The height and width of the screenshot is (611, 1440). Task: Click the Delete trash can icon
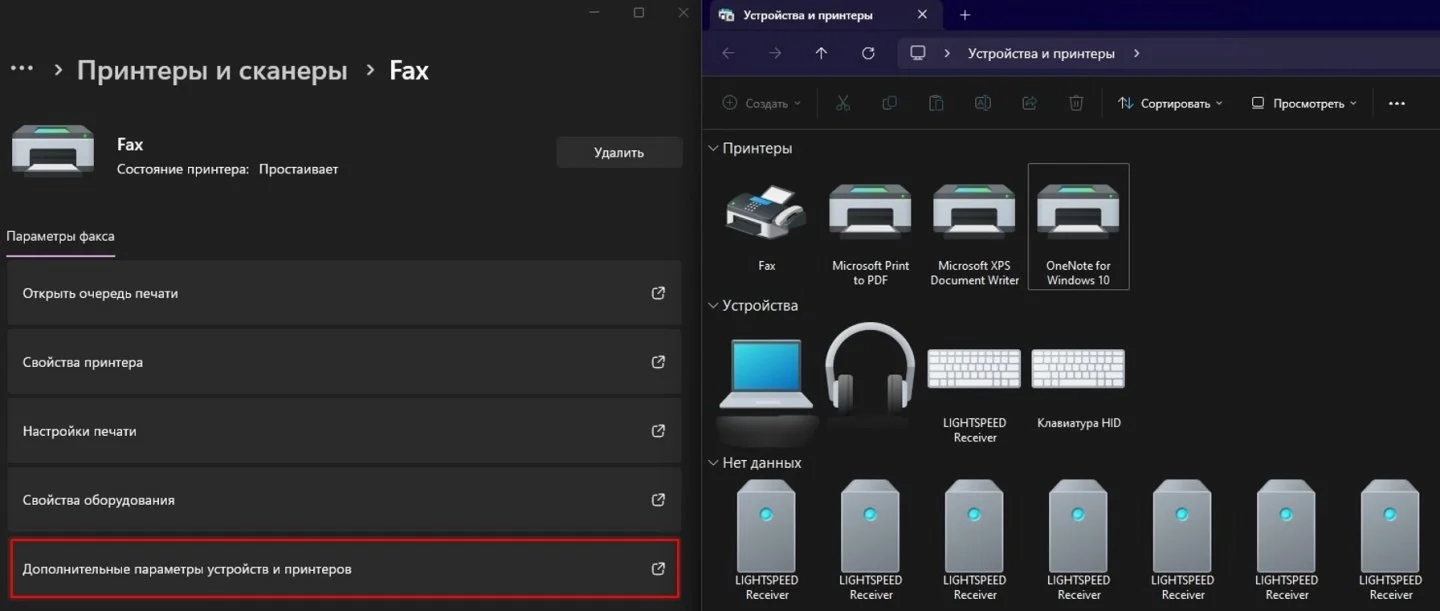click(1076, 103)
